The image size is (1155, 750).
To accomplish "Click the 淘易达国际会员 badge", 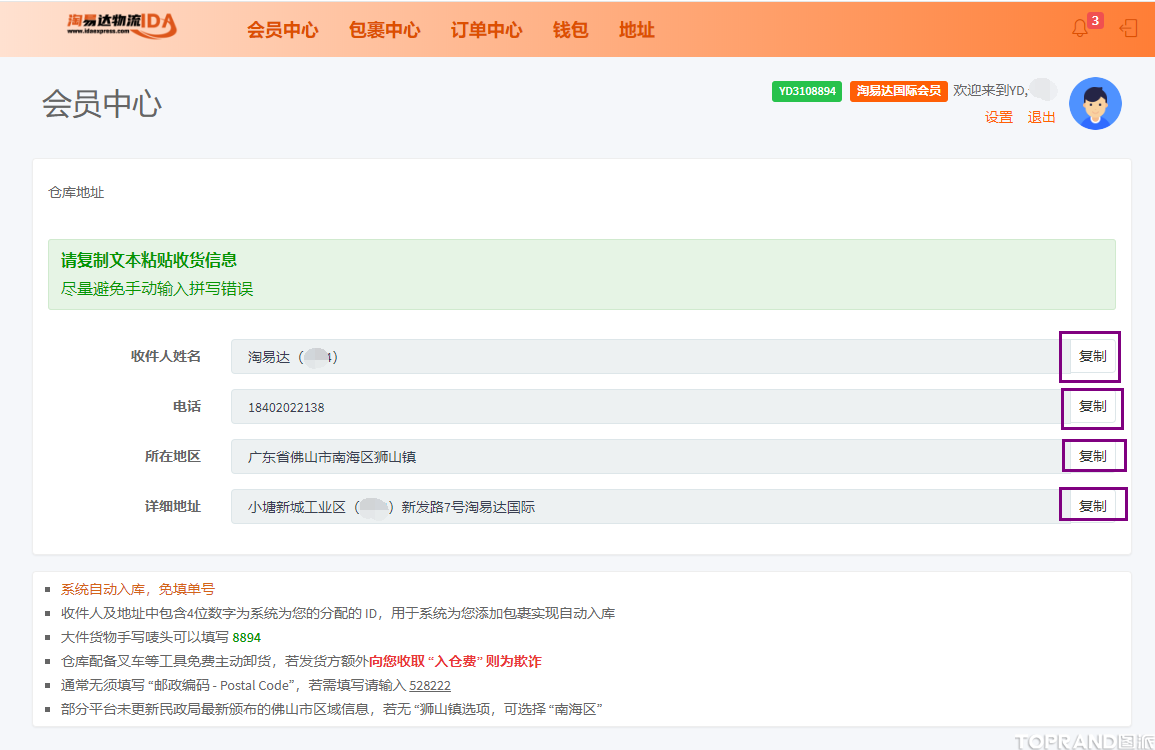I will pyautogui.click(x=899, y=91).
